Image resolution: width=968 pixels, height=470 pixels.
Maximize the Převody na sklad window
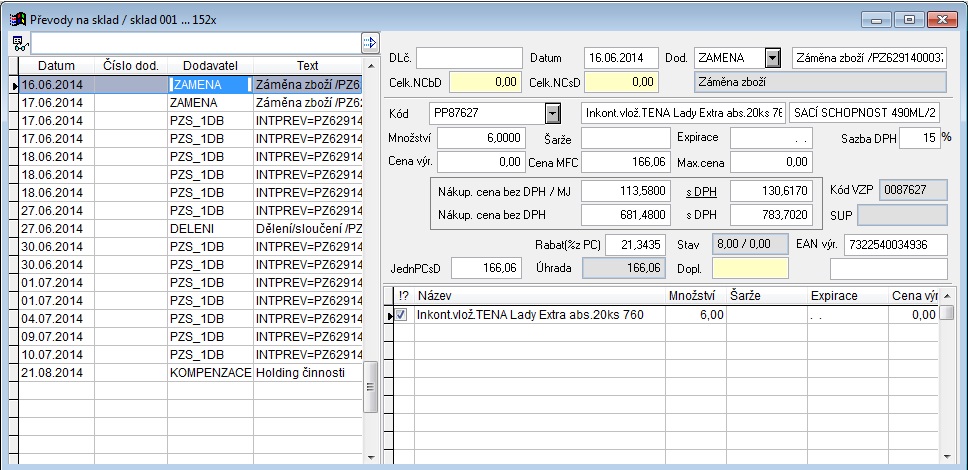(x=909, y=20)
